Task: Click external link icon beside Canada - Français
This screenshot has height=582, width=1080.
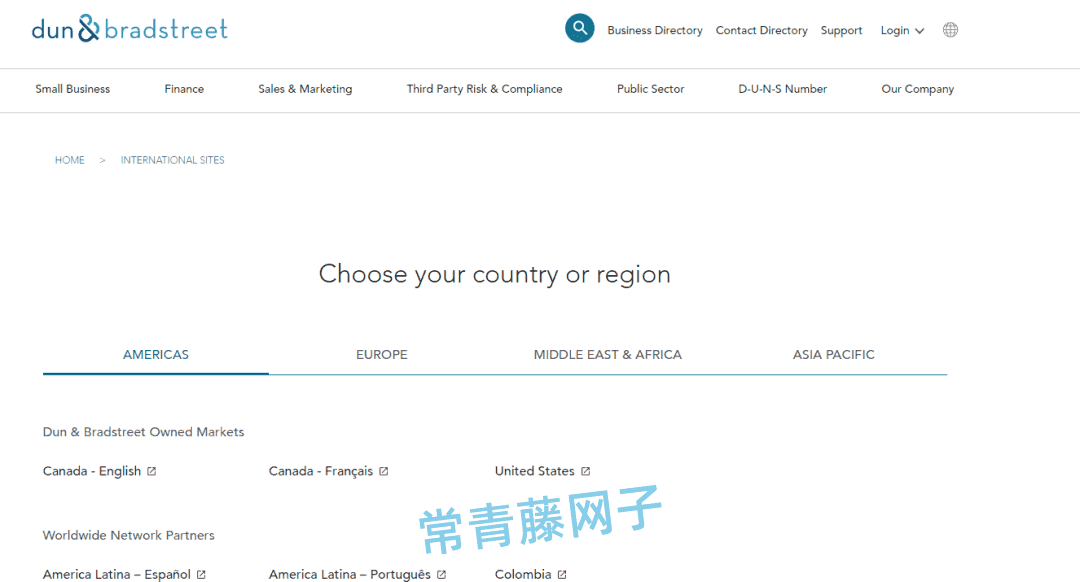Action: [x=384, y=471]
